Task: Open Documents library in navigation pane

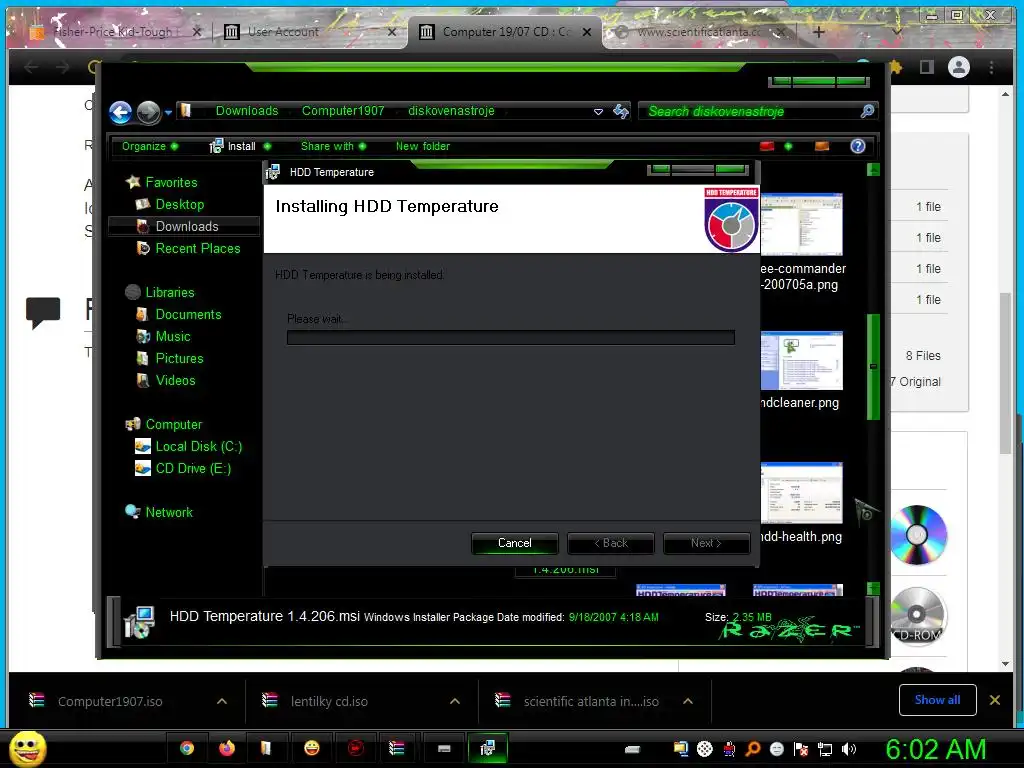Action: point(188,314)
